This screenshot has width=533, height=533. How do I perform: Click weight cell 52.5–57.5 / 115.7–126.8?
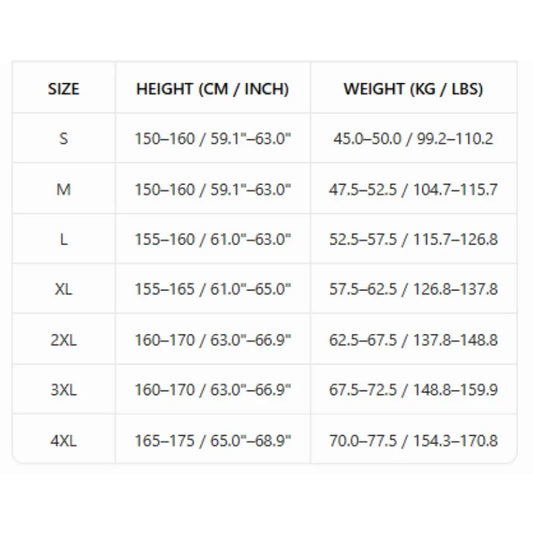coord(413,239)
